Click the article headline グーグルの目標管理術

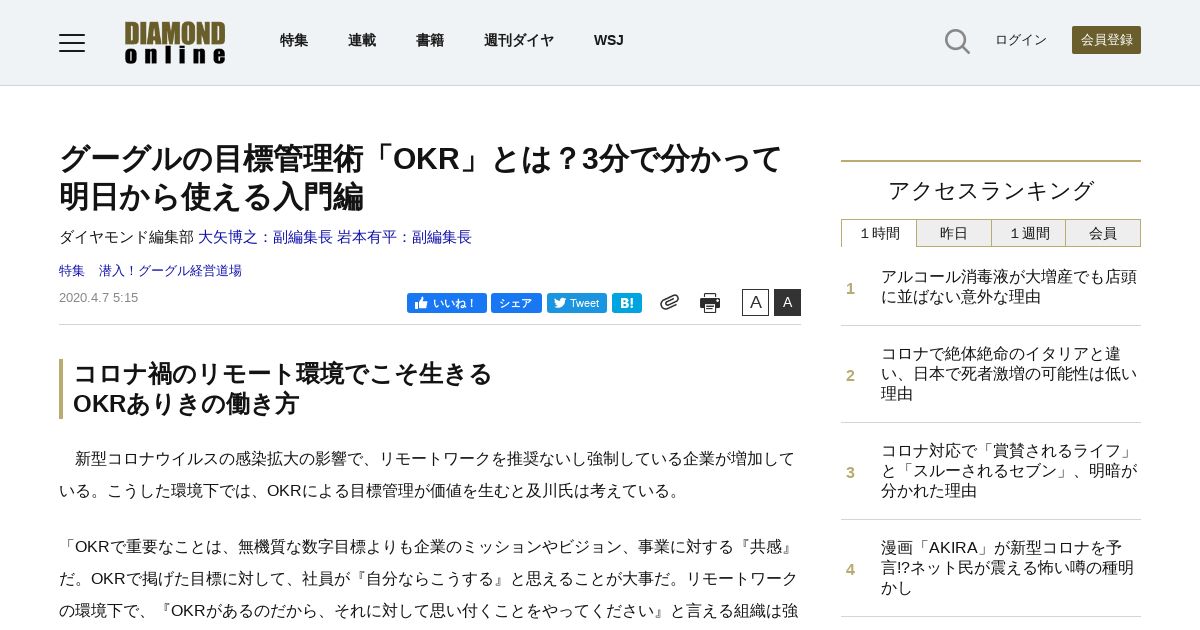point(420,177)
